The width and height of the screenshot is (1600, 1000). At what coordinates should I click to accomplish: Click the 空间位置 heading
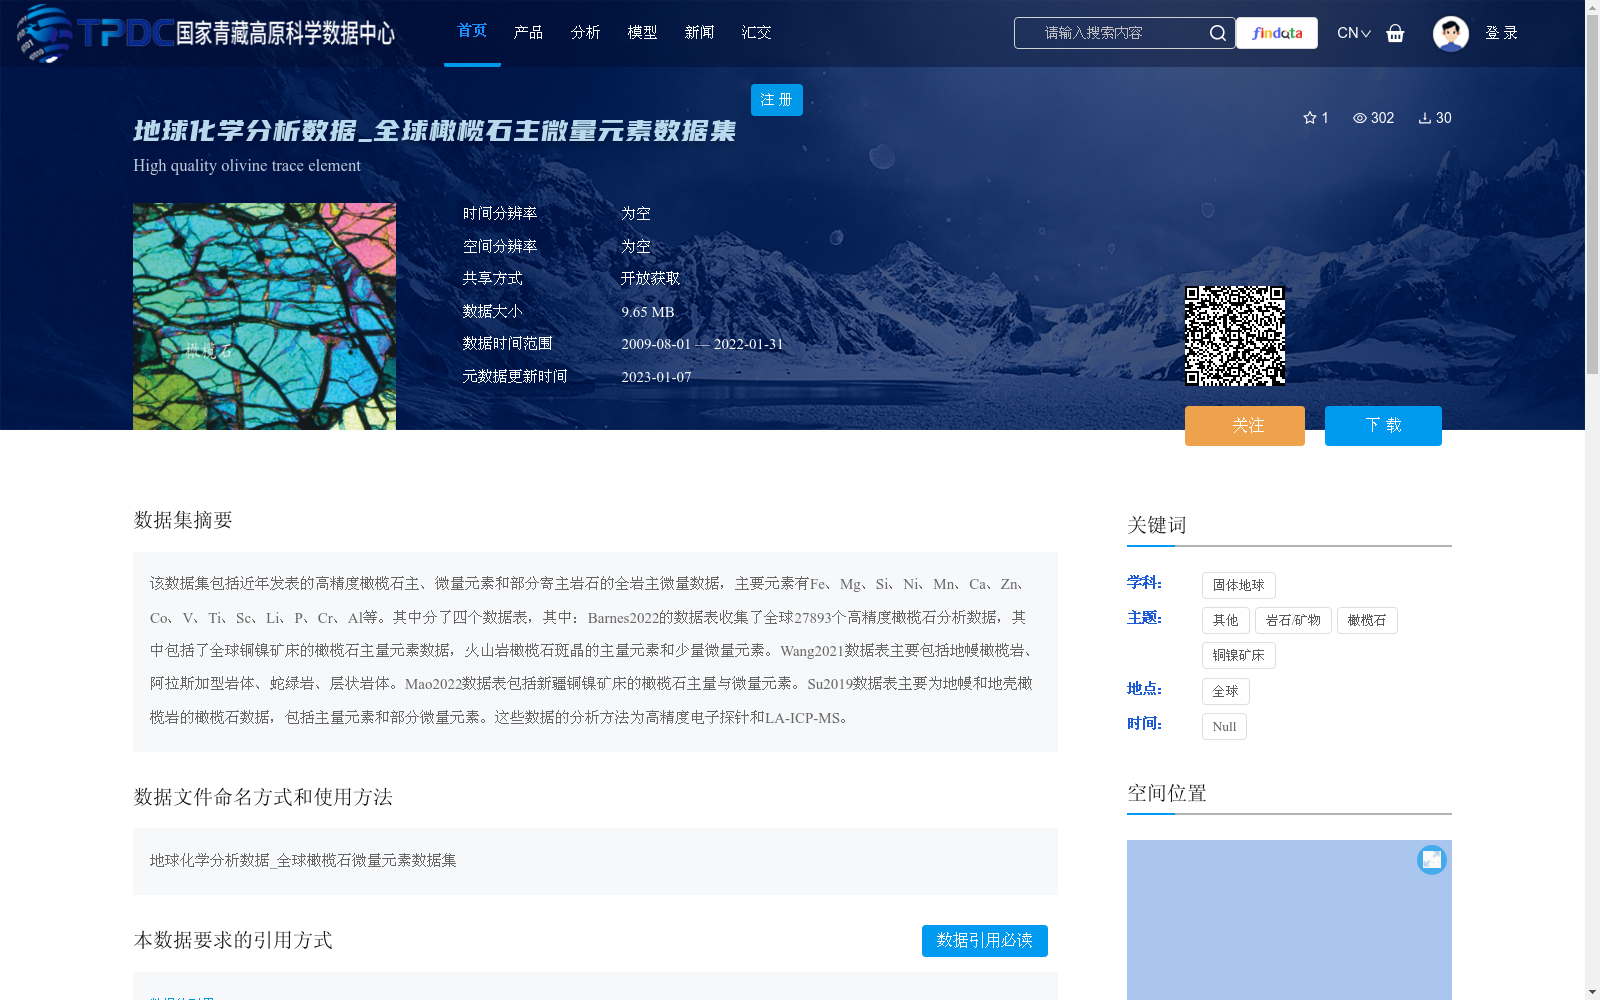click(x=1167, y=793)
